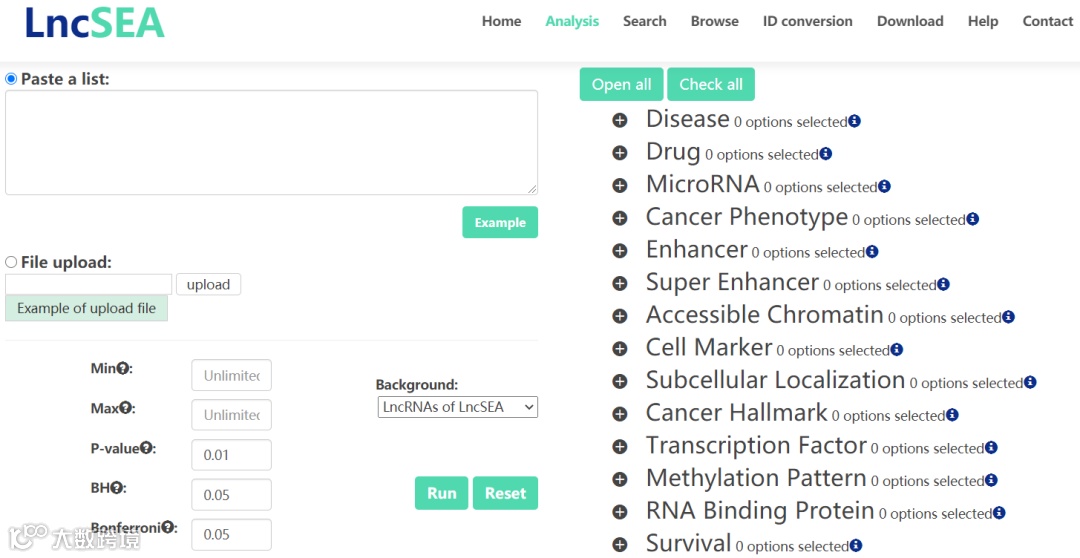Click the help icon next to Min

point(123,369)
